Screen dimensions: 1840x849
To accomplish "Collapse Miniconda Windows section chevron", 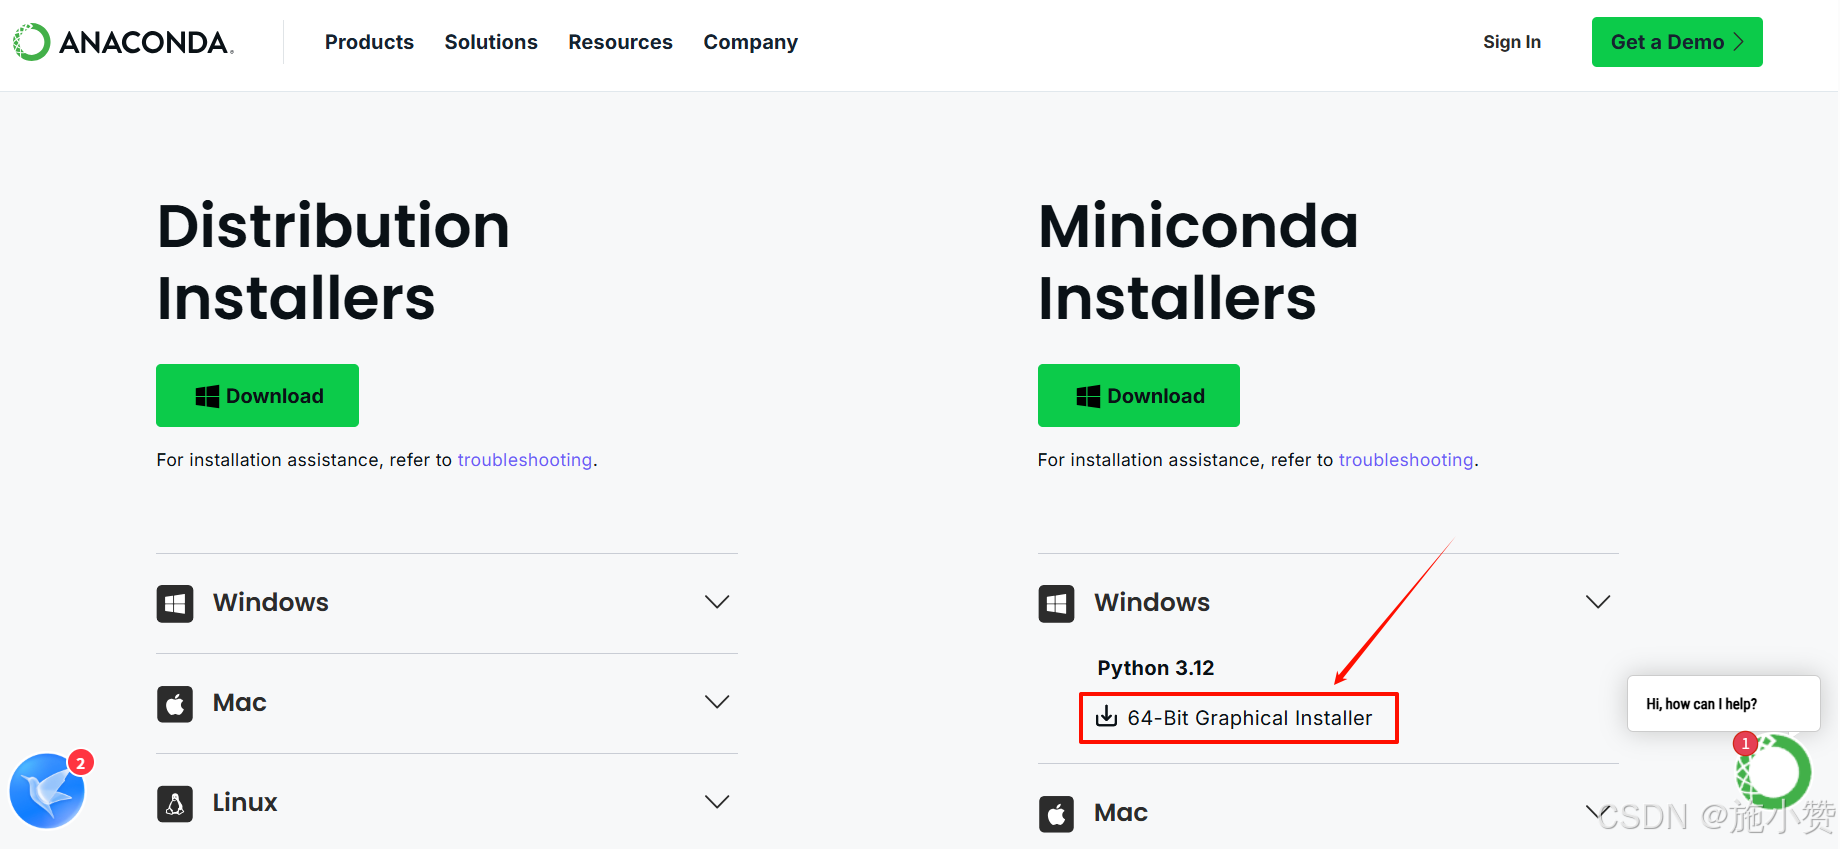I will tap(1598, 602).
